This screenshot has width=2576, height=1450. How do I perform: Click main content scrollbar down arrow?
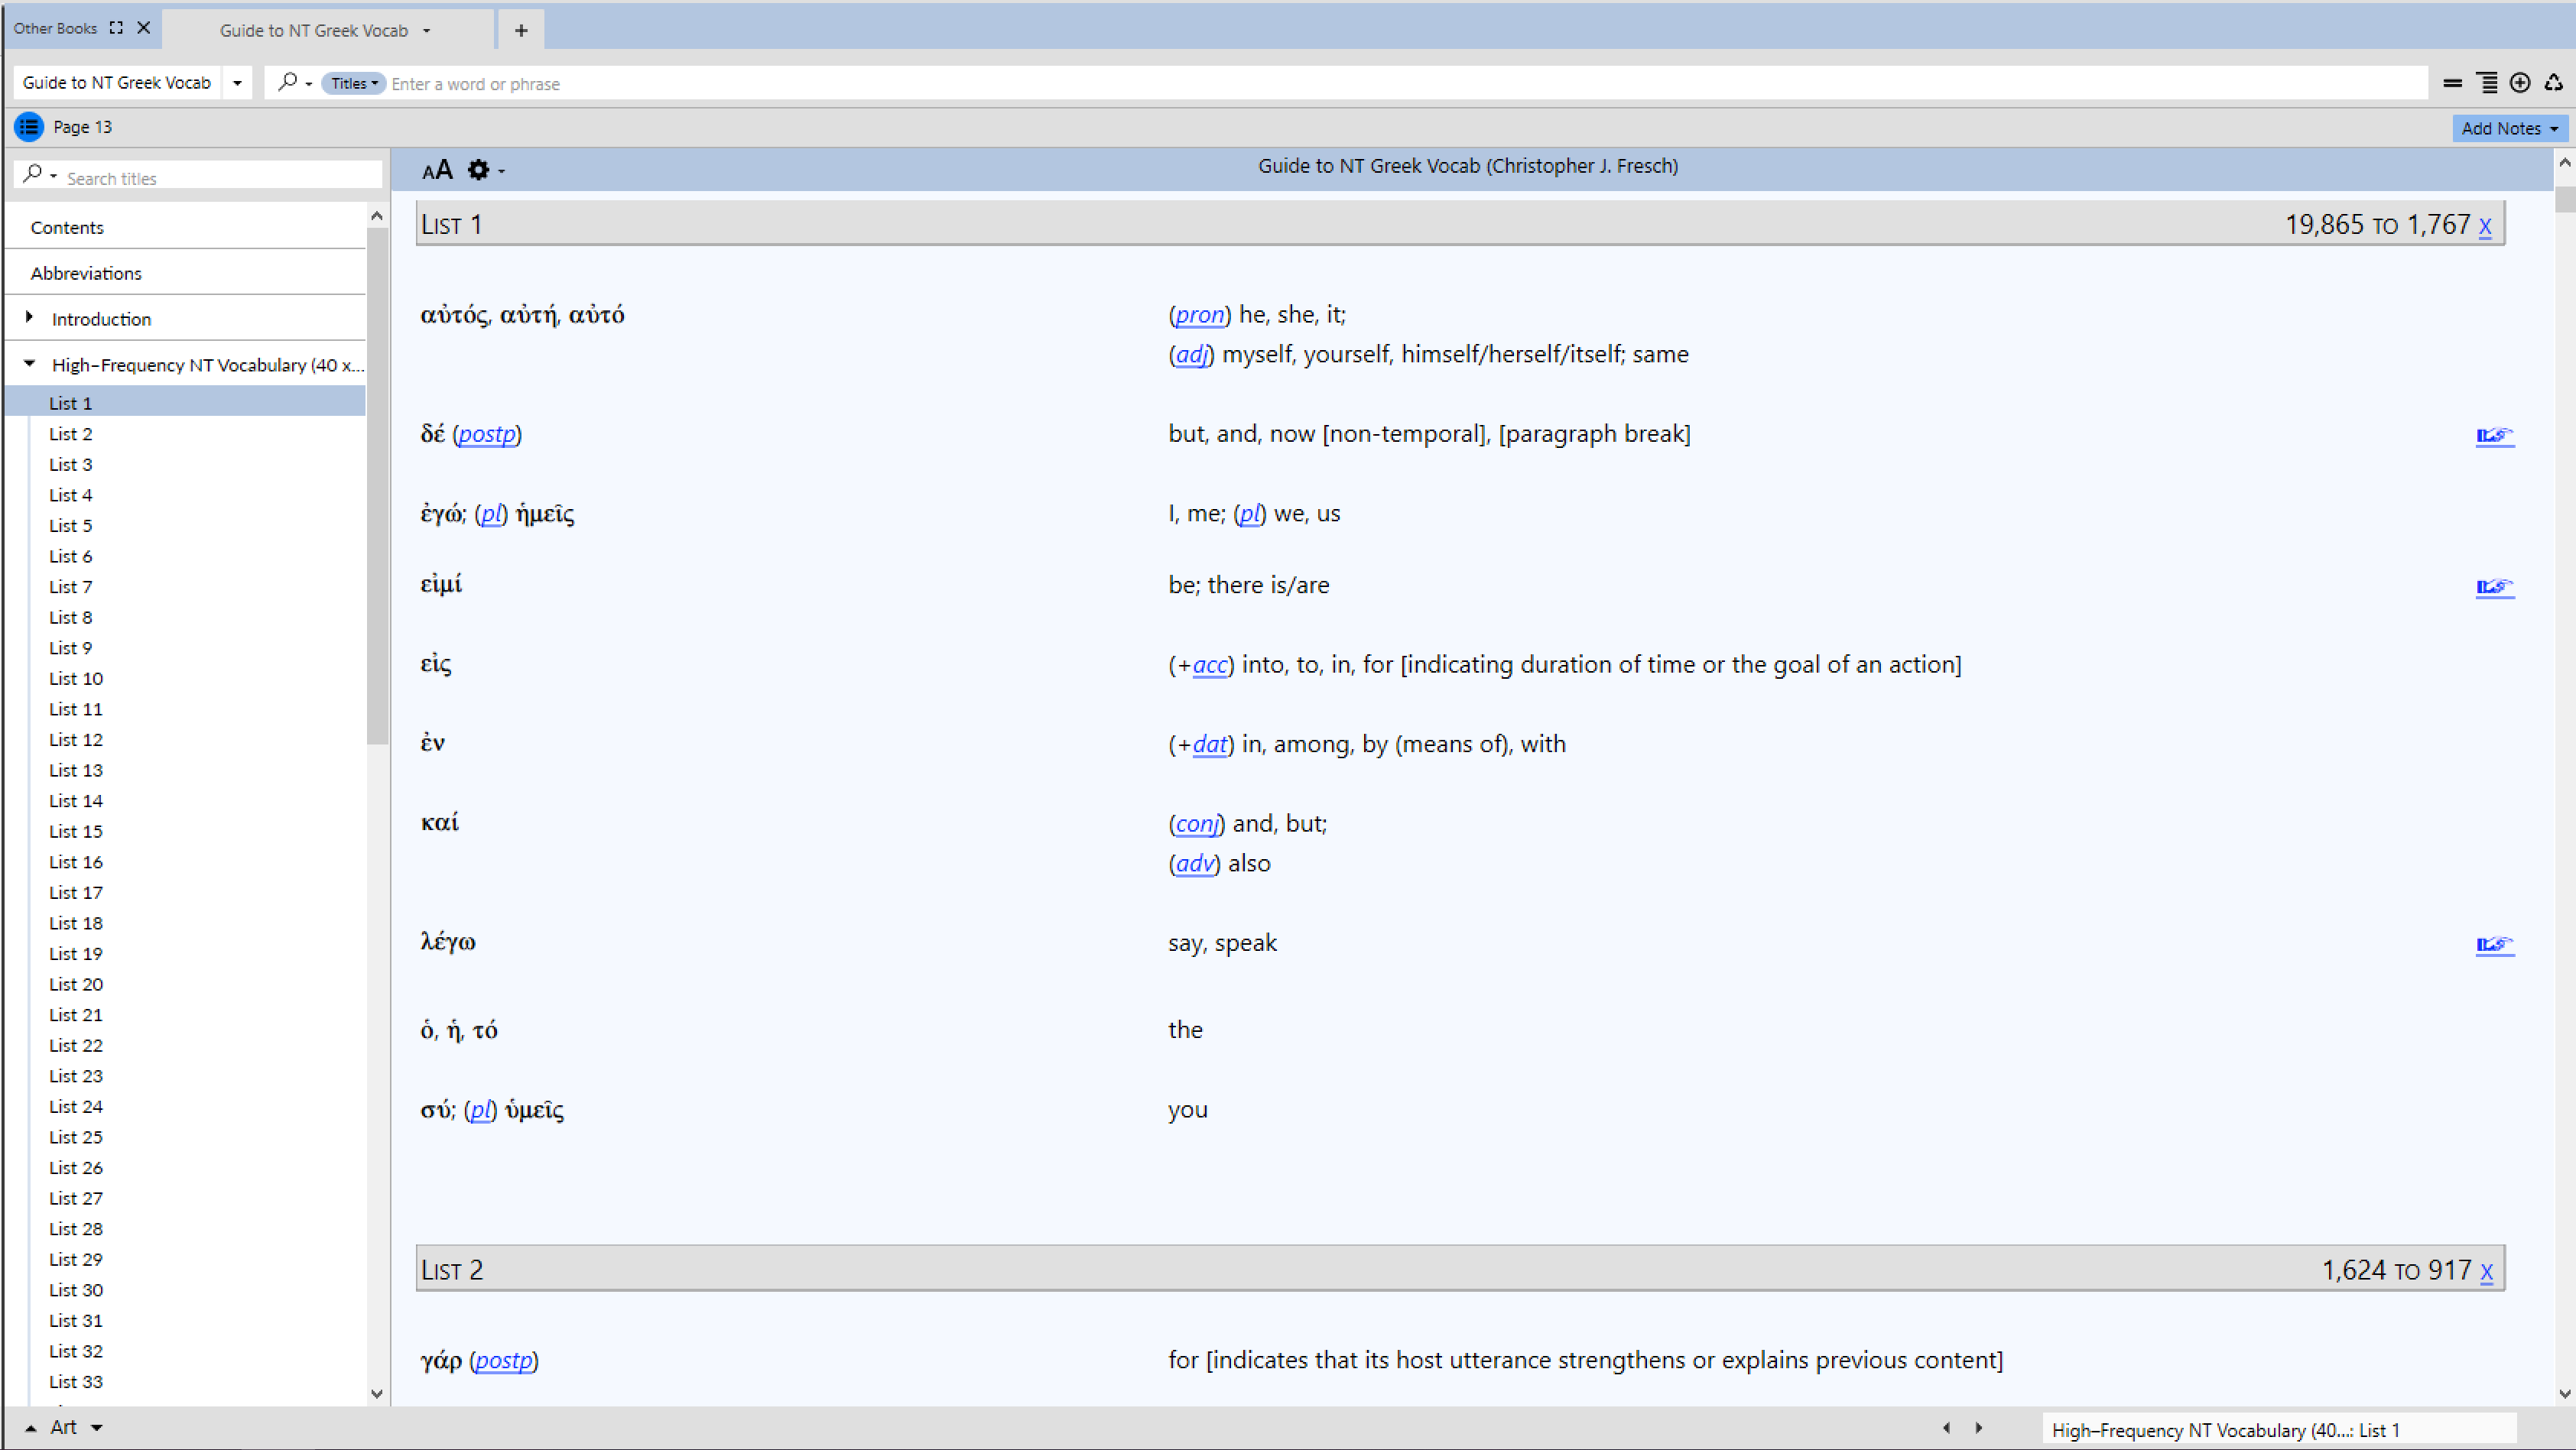(x=2565, y=1393)
